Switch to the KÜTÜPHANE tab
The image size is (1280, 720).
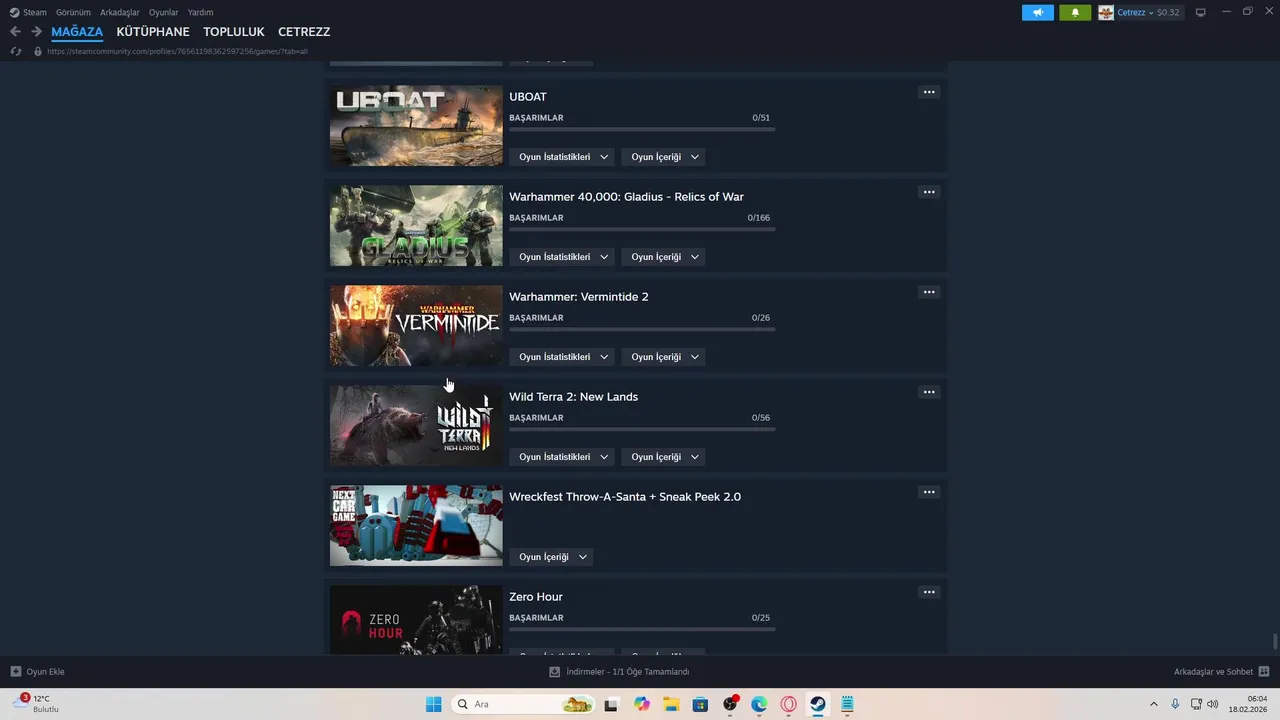(153, 32)
